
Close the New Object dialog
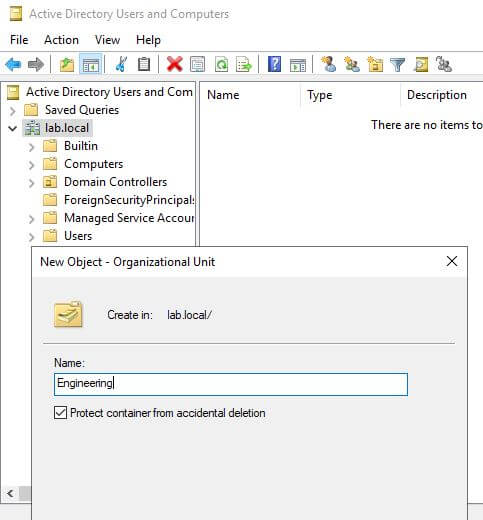click(x=452, y=261)
